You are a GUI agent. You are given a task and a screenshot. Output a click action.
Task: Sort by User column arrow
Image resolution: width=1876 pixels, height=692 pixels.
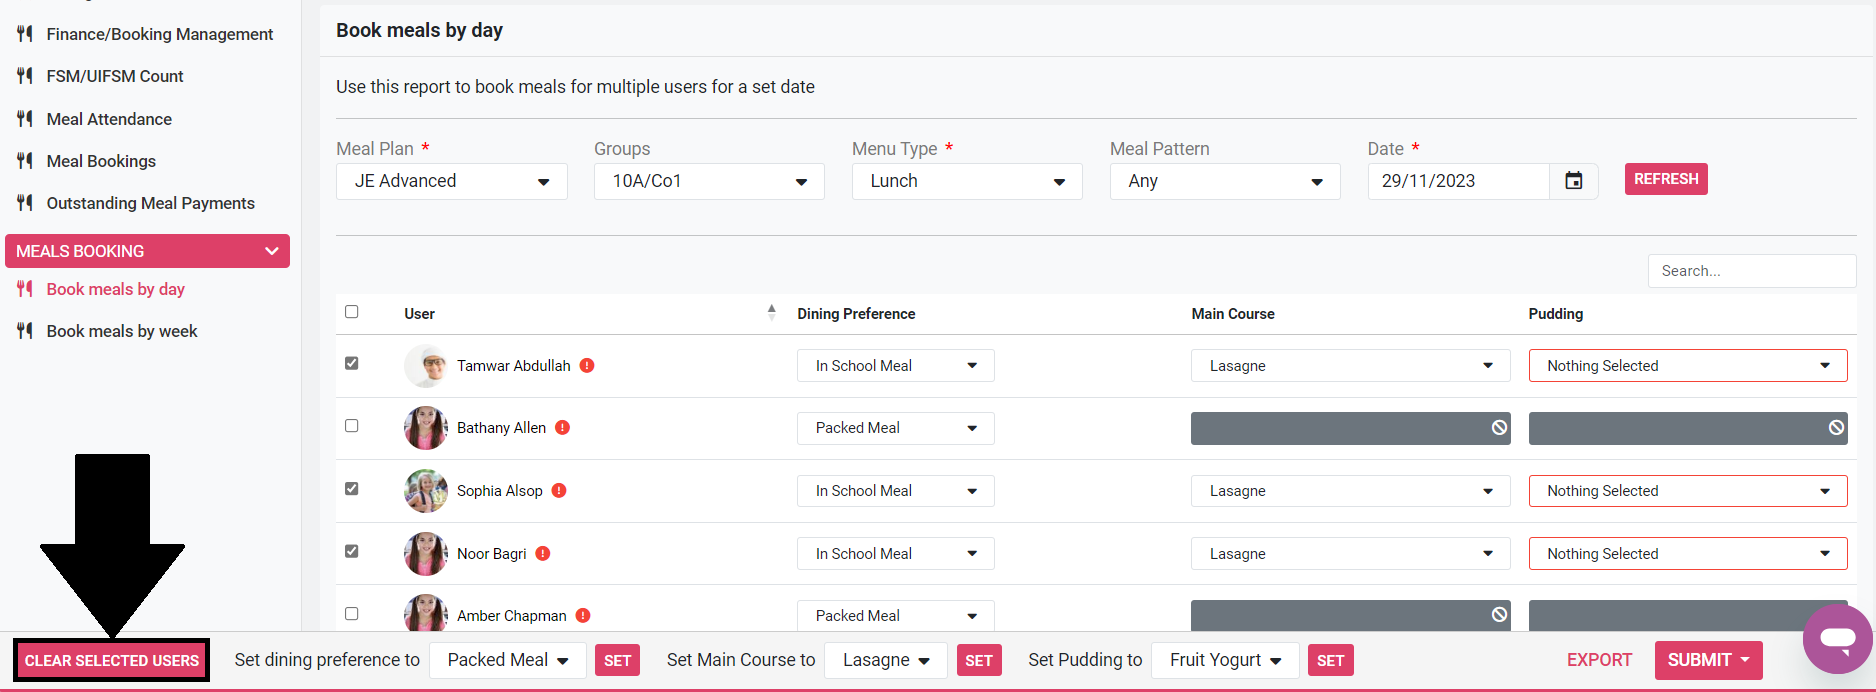pos(771,312)
